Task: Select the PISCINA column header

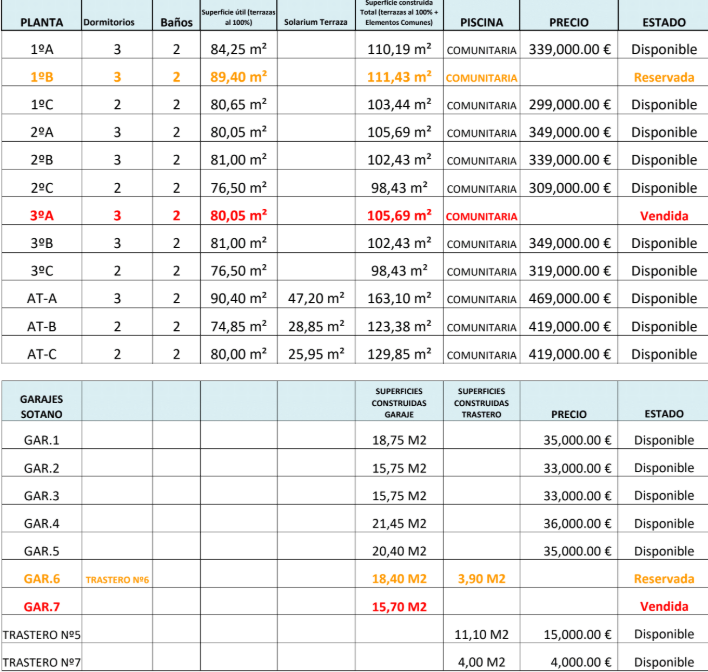Action: (481, 22)
